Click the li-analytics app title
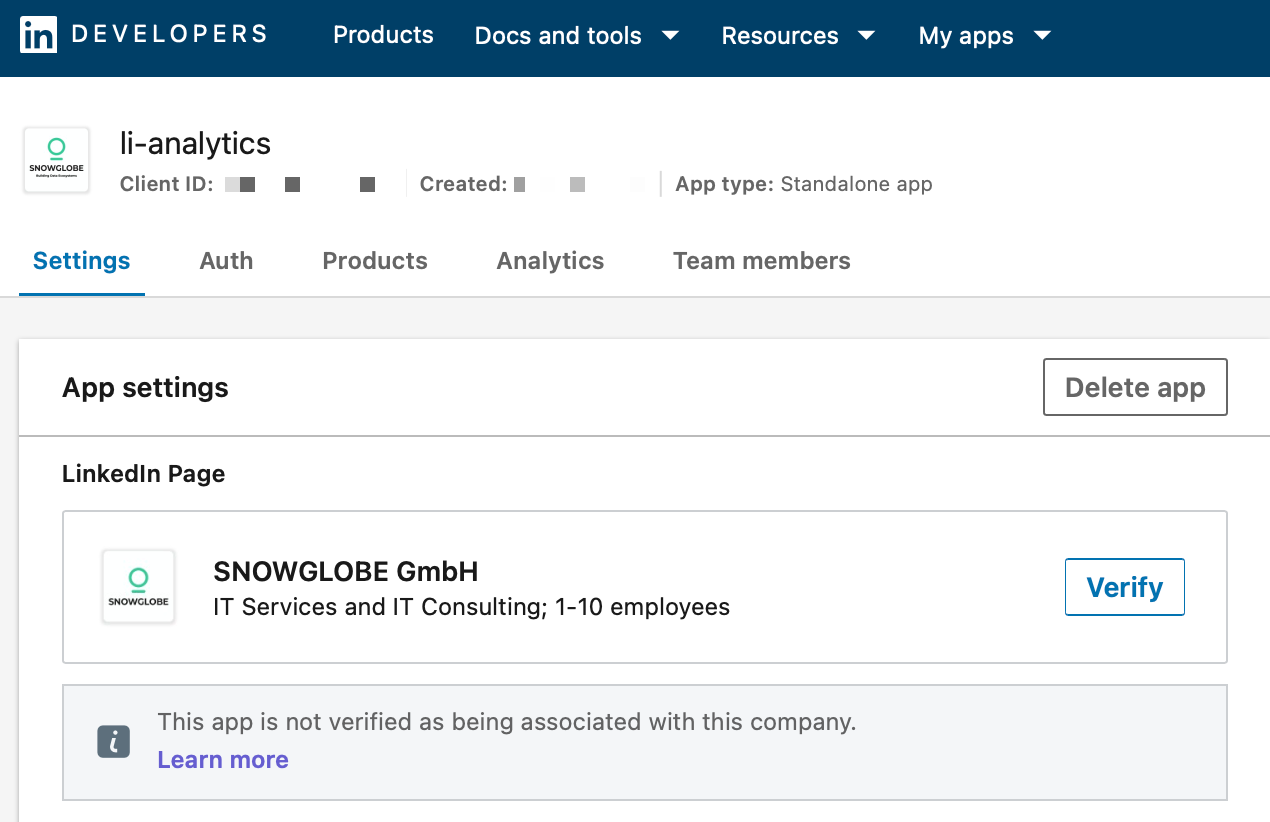 click(x=195, y=143)
